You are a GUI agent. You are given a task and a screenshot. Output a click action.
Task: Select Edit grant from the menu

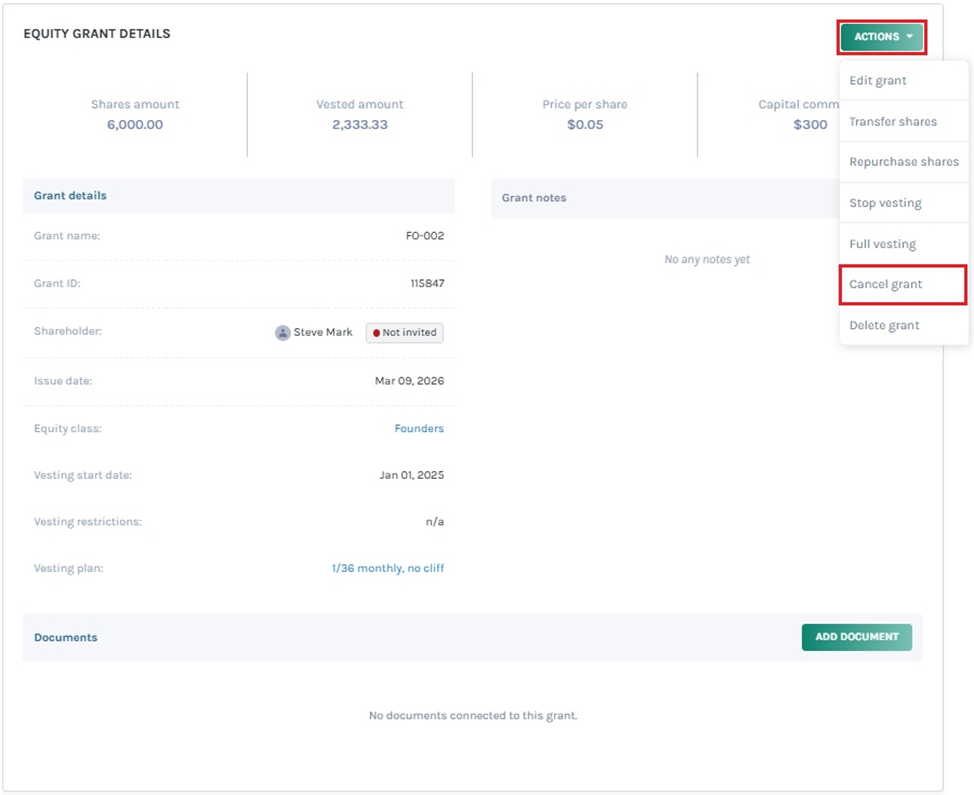tap(877, 81)
